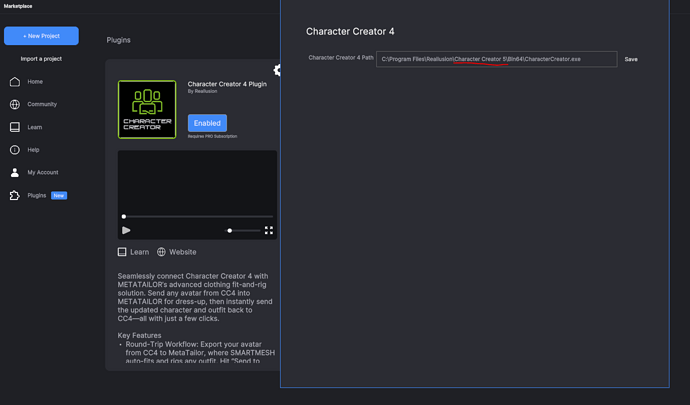The width and height of the screenshot is (690, 405).
Task: Enter fullscreen on the preview video
Action: (x=269, y=230)
